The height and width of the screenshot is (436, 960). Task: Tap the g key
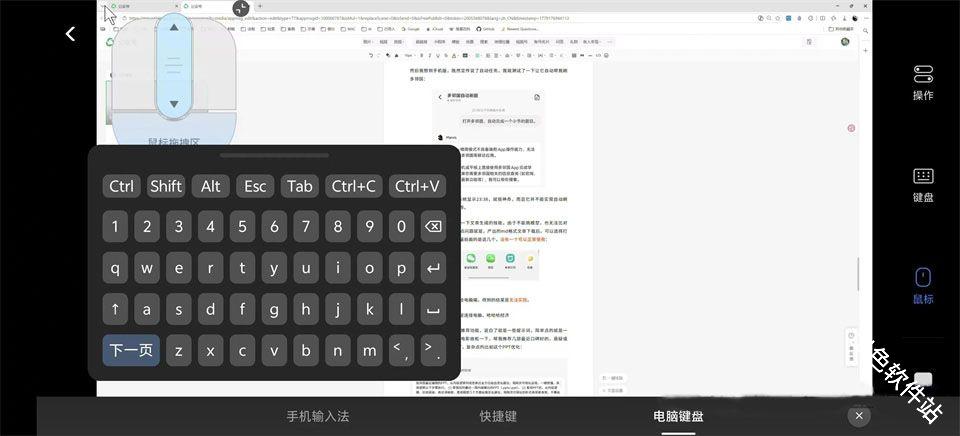coord(274,309)
